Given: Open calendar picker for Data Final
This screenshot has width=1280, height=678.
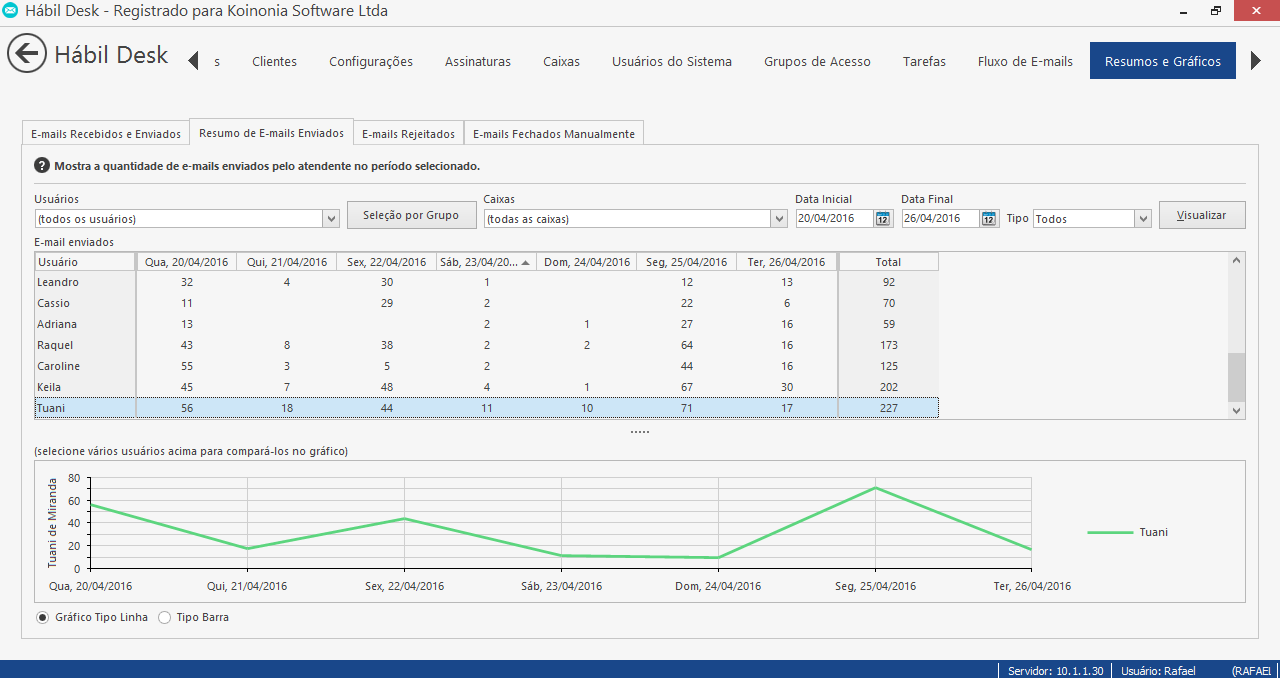Looking at the screenshot, I should pos(989,219).
